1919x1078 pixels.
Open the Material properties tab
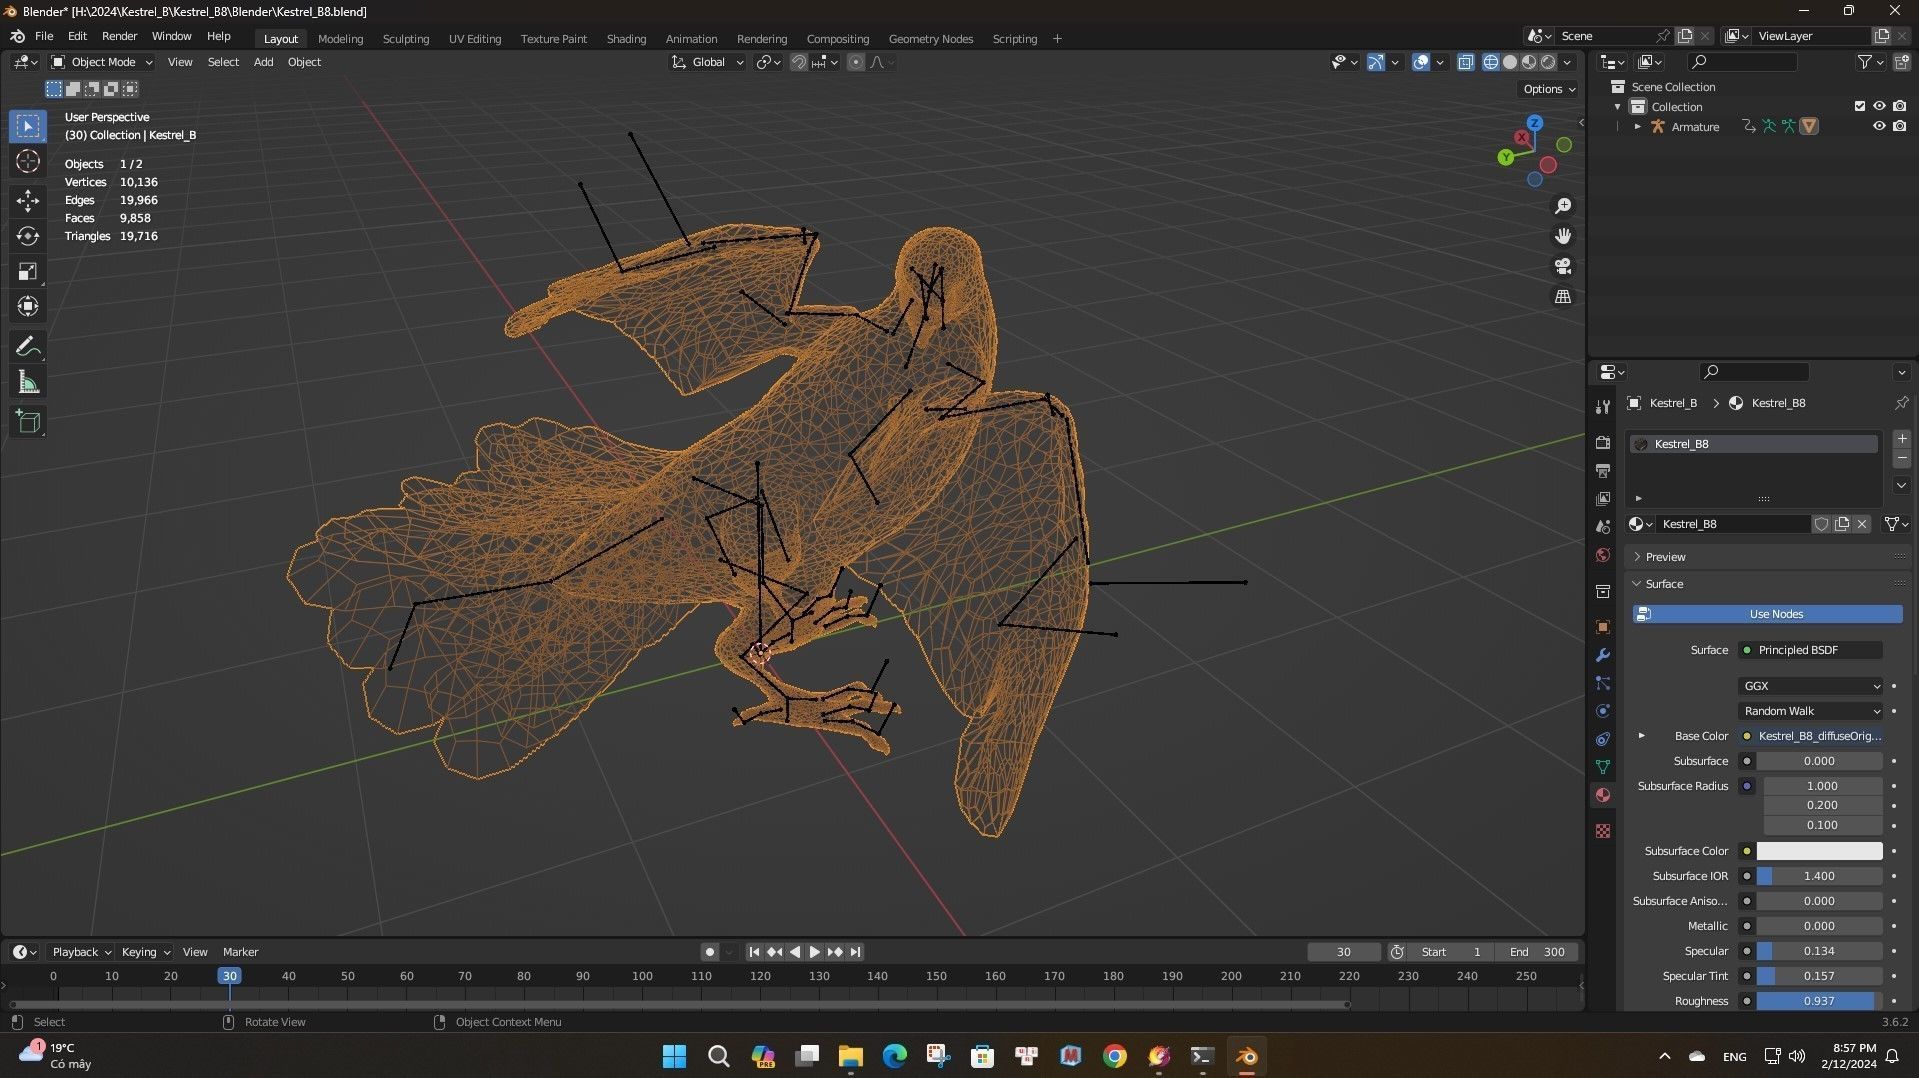coord(1603,795)
